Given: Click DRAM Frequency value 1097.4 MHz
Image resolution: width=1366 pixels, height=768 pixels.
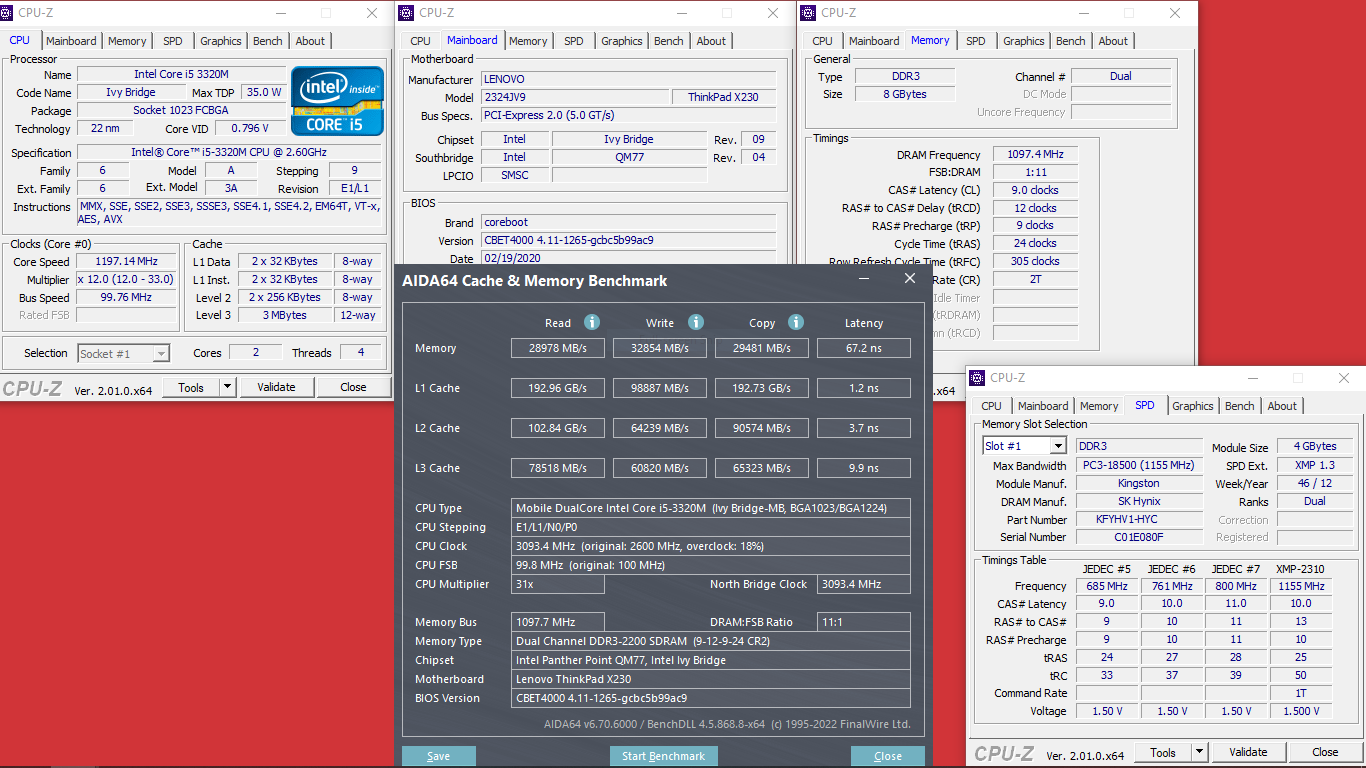Looking at the screenshot, I should (1036, 155).
